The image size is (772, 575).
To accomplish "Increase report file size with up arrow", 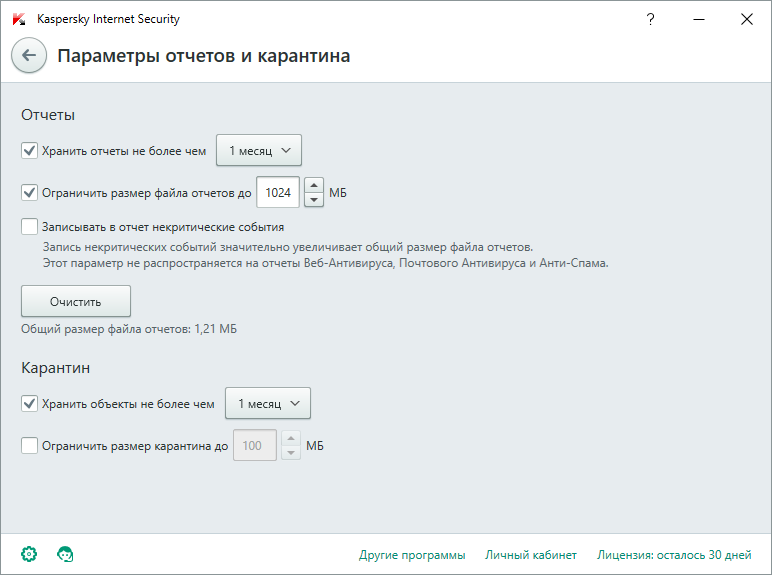I will click(x=314, y=185).
